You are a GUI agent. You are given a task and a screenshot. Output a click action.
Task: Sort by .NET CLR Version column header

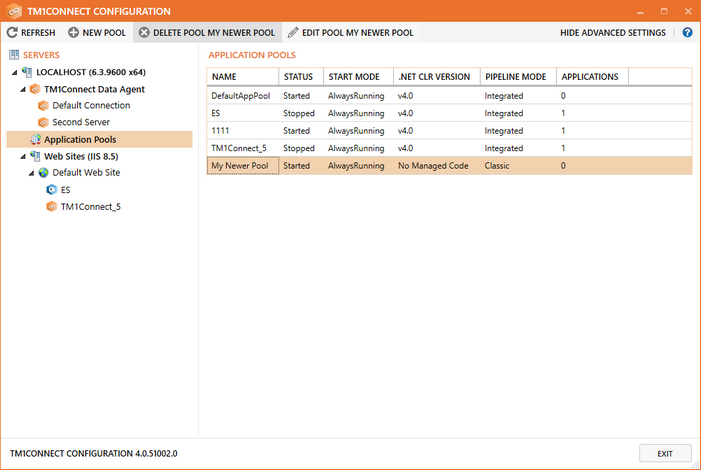437,77
